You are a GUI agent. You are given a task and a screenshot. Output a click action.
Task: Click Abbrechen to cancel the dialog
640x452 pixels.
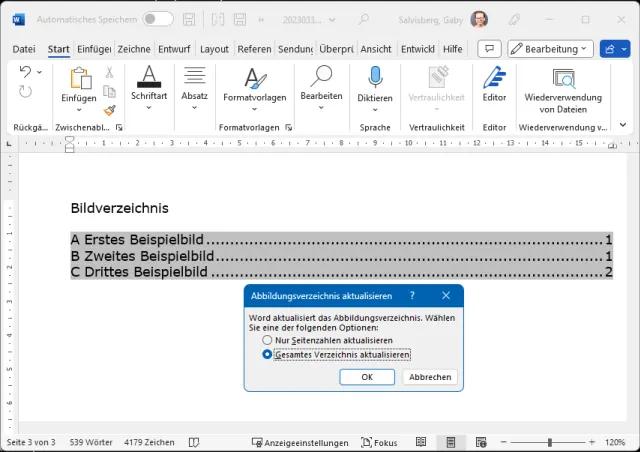click(x=430, y=377)
